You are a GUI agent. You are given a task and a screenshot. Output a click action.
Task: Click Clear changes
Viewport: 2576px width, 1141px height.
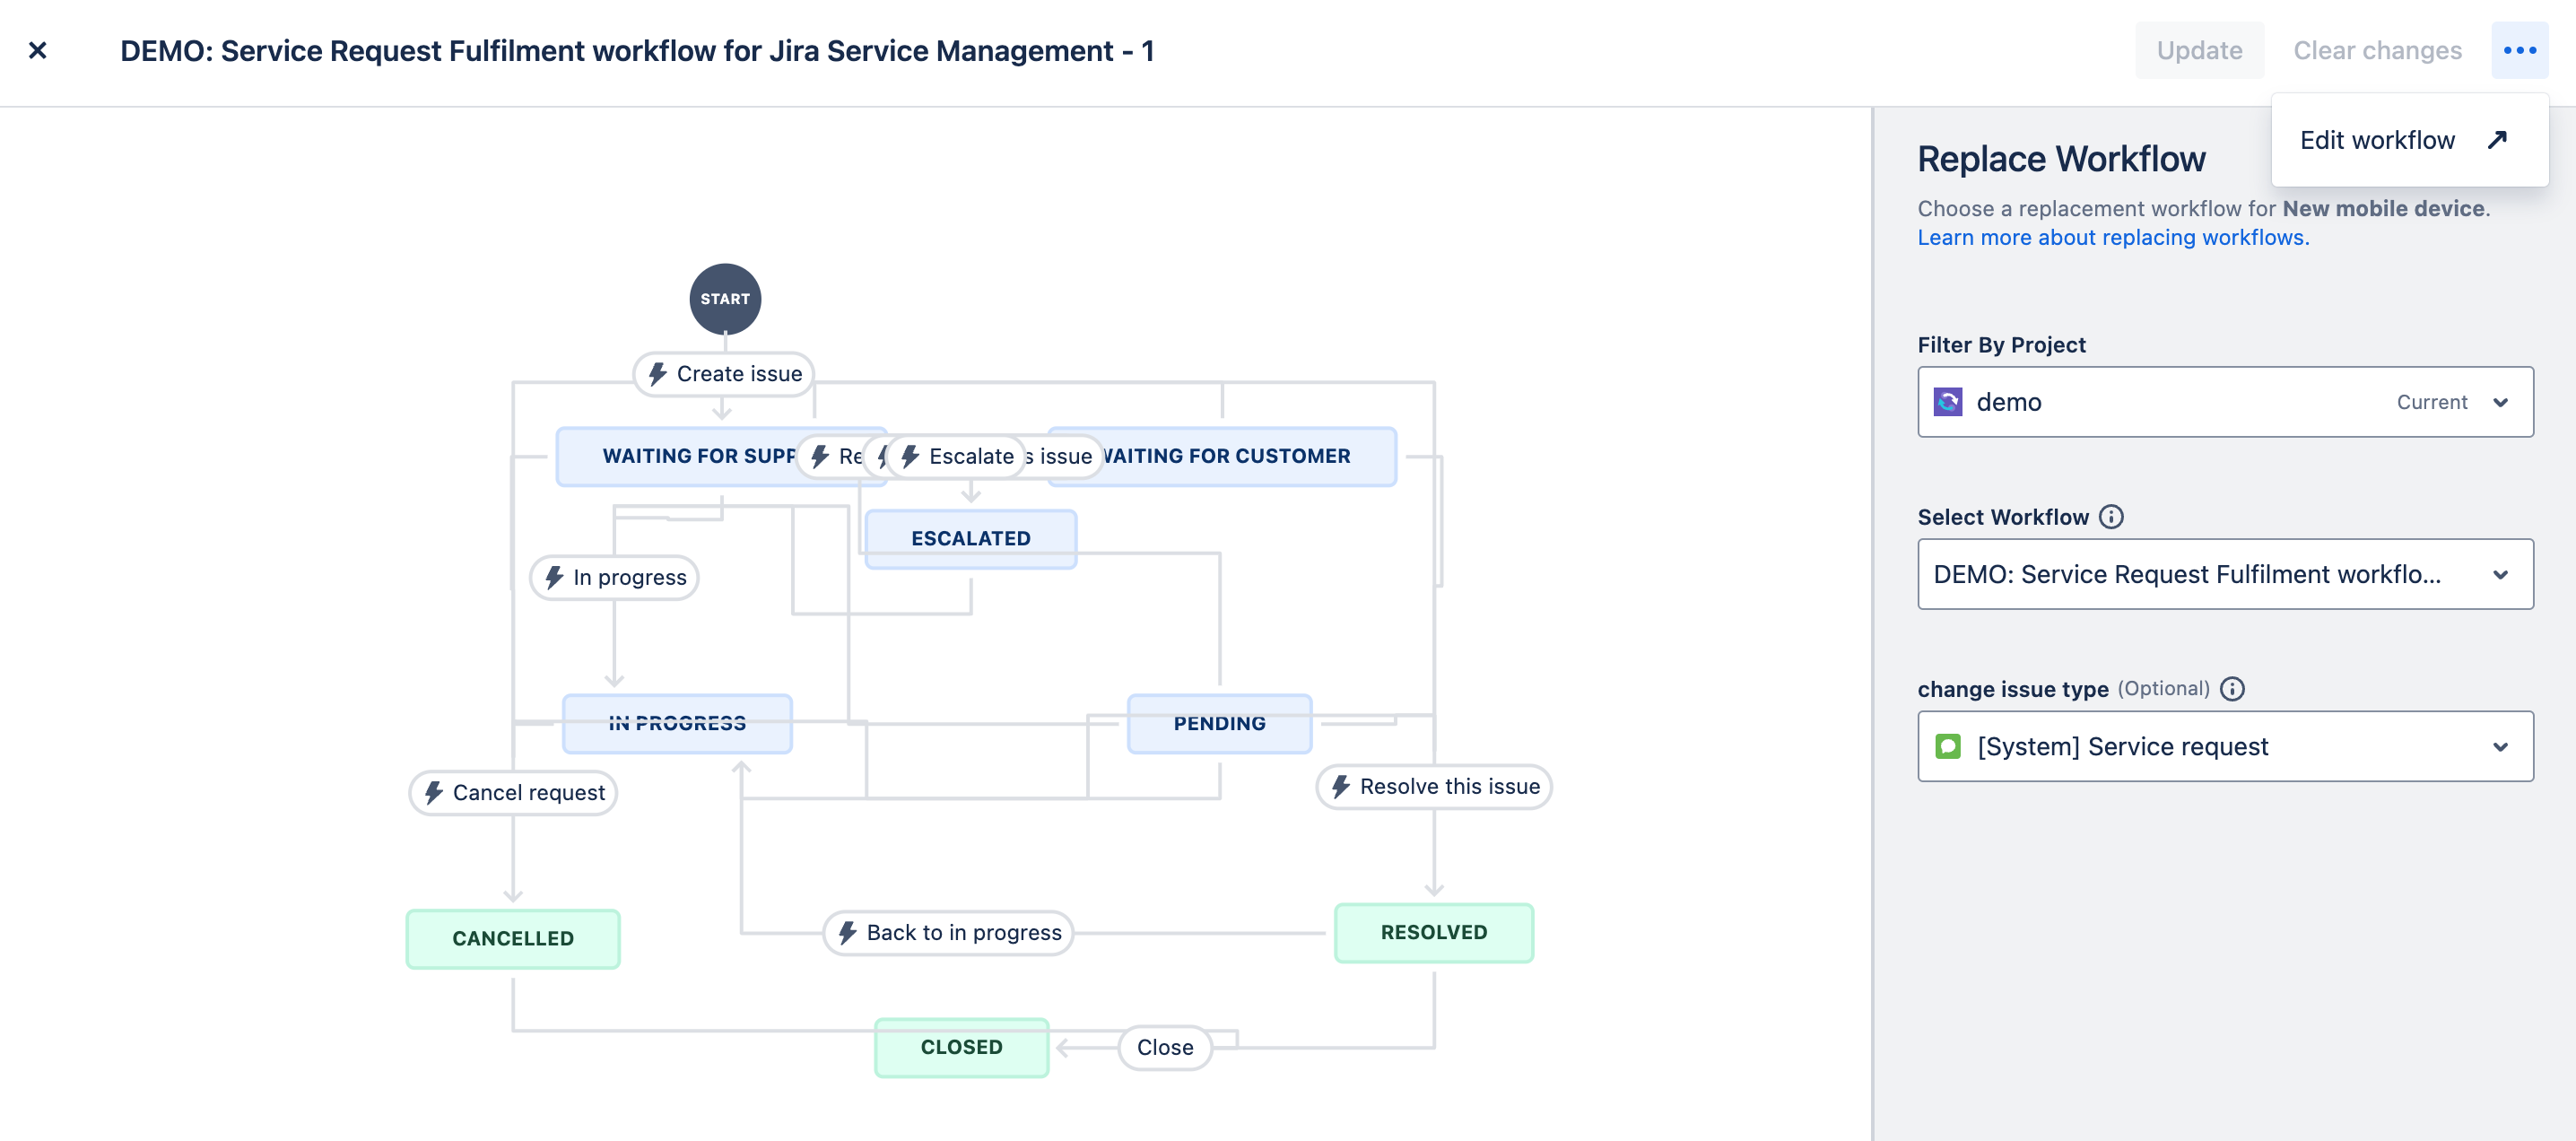click(x=2377, y=50)
